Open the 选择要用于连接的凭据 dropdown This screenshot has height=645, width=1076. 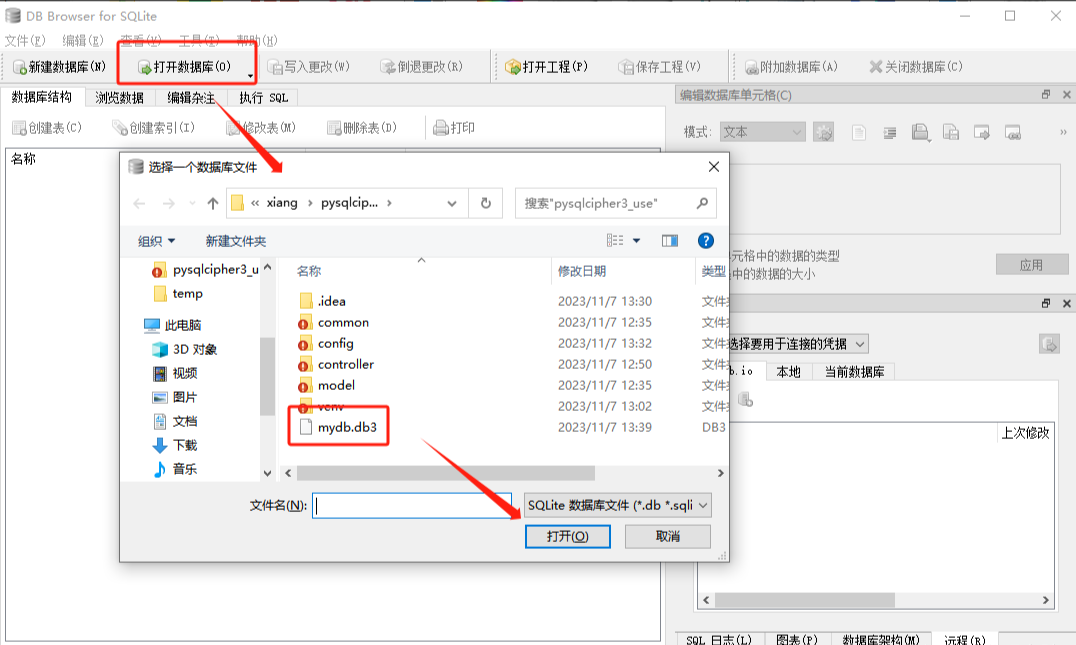pos(798,344)
